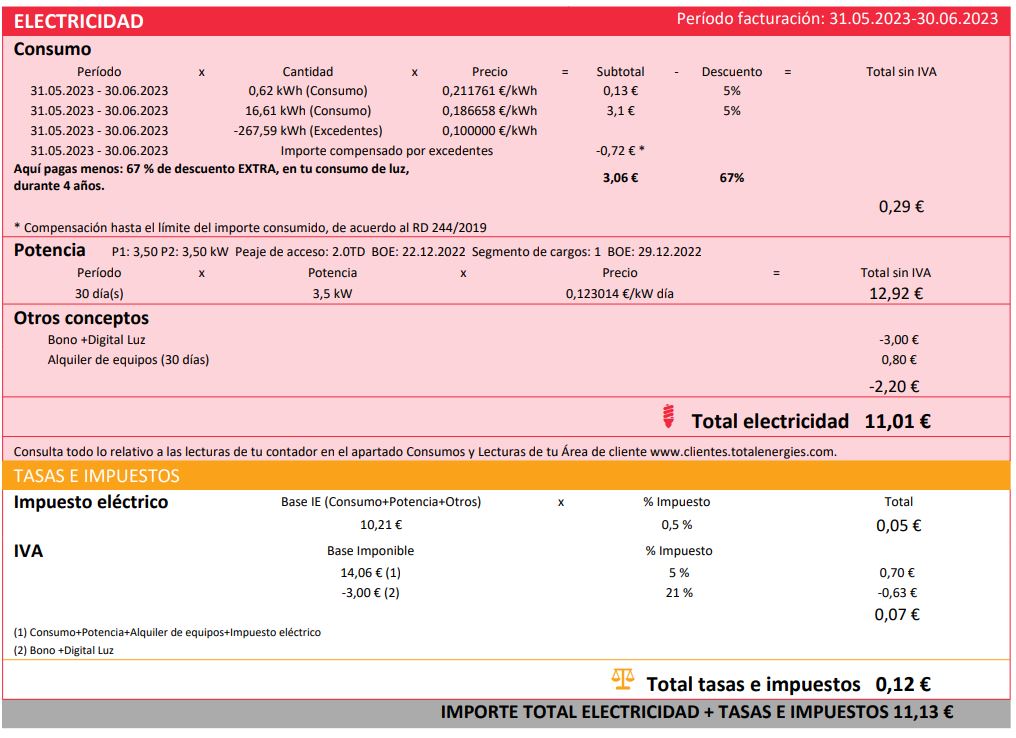The image size is (1016, 738).
Task: Click the IVA heading
Action: (29, 551)
